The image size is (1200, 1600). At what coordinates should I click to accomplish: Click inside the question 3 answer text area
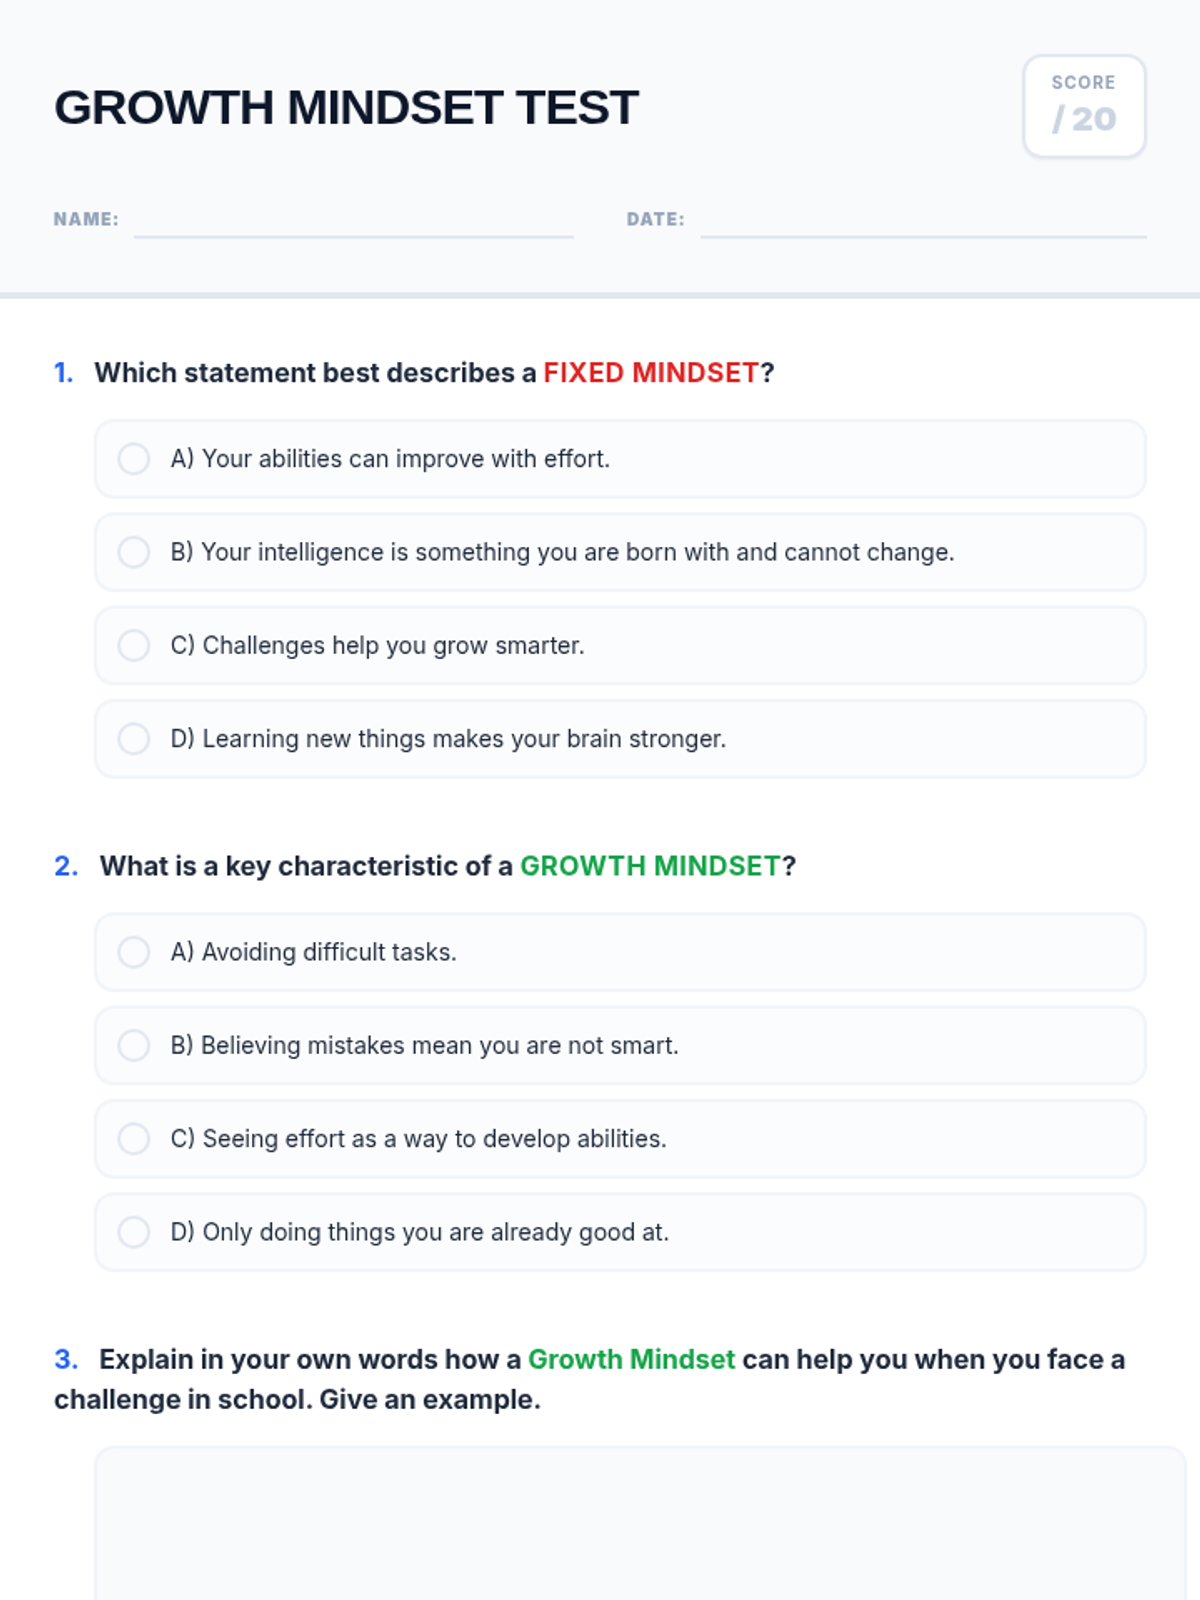point(640,1523)
